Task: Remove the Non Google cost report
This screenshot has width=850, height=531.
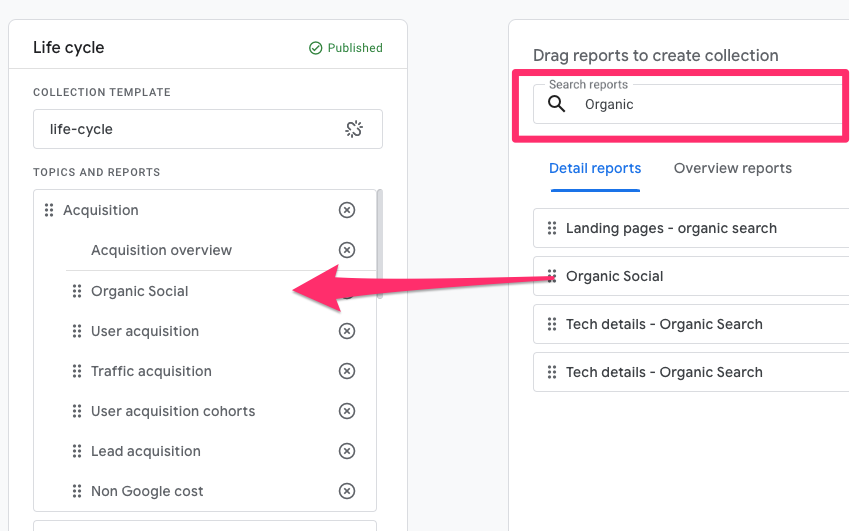Action: [x=347, y=491]
